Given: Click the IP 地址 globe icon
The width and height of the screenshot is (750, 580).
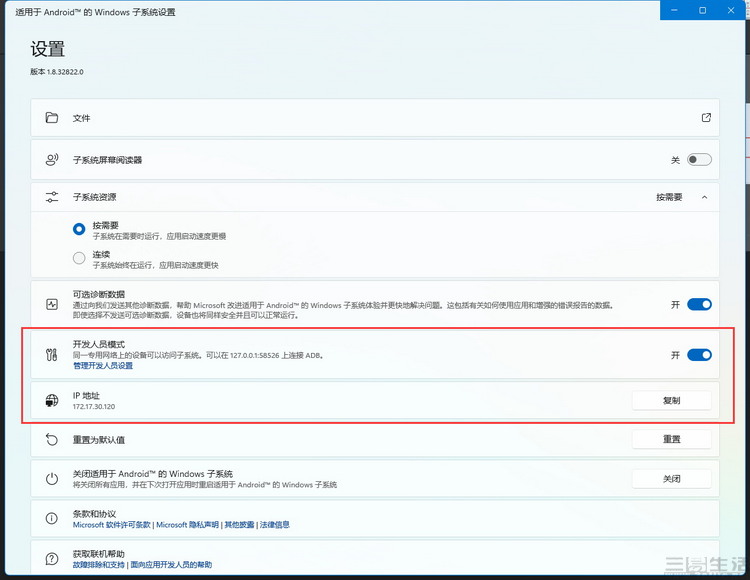Looking at the screenshot, I should coord(52,401).
